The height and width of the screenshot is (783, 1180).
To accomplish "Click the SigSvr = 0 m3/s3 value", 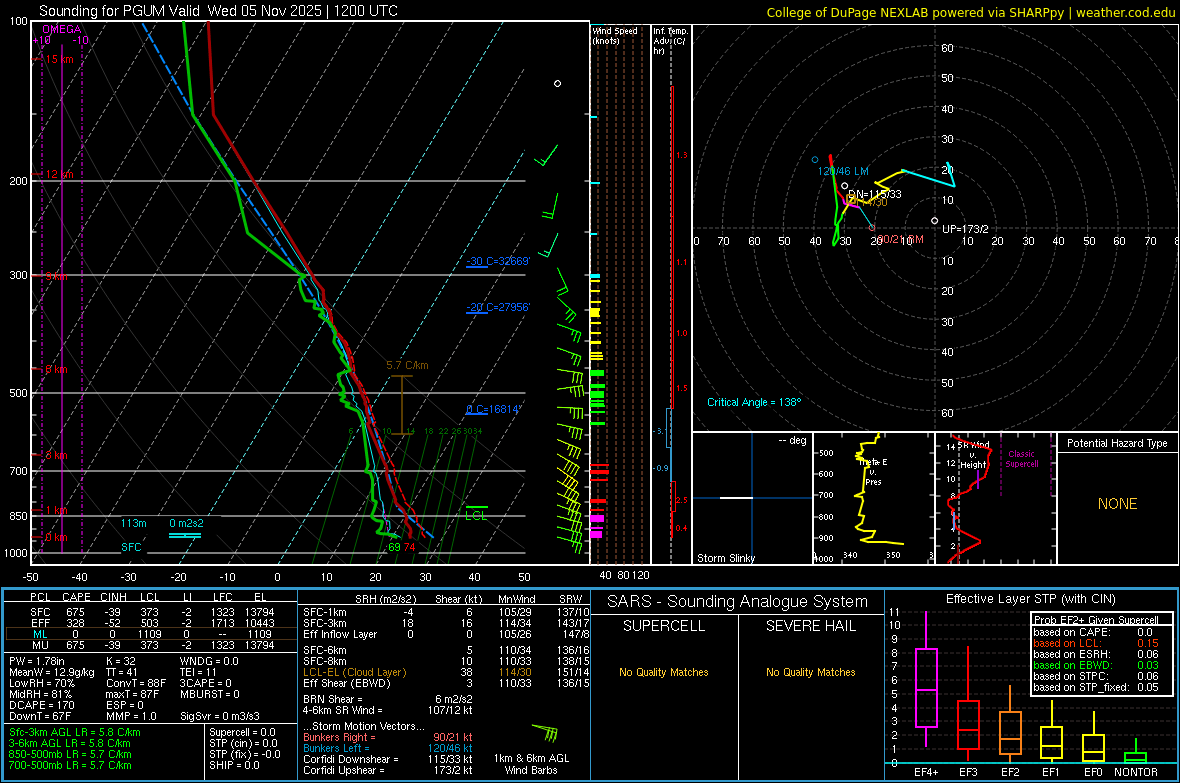I will 220,717.
